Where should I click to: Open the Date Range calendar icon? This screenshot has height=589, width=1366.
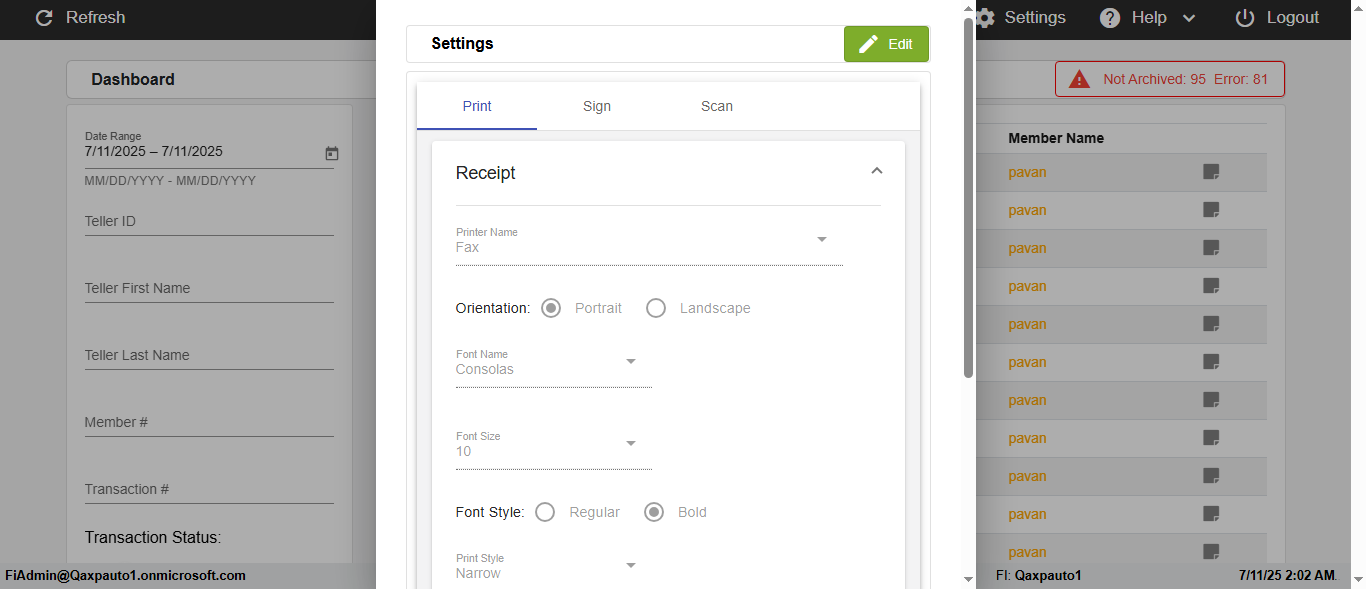(x=332, y=153)
